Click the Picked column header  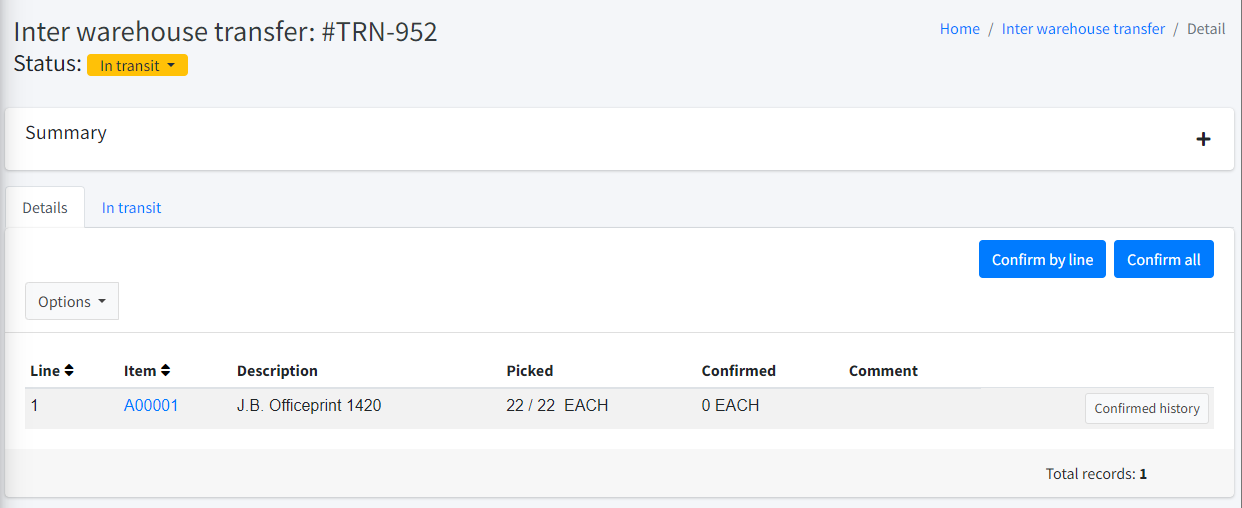click(x=530, y=371)
